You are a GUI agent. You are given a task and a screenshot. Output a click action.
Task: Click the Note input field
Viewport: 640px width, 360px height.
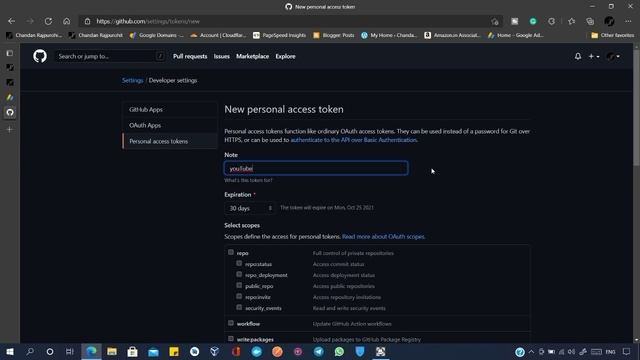316,168
